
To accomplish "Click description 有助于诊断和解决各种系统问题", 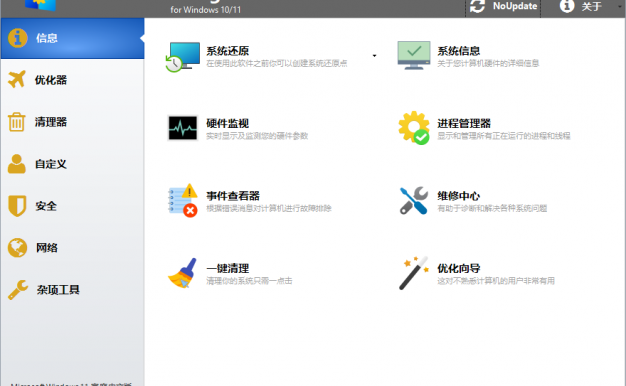I will click(x=492, y=208).
